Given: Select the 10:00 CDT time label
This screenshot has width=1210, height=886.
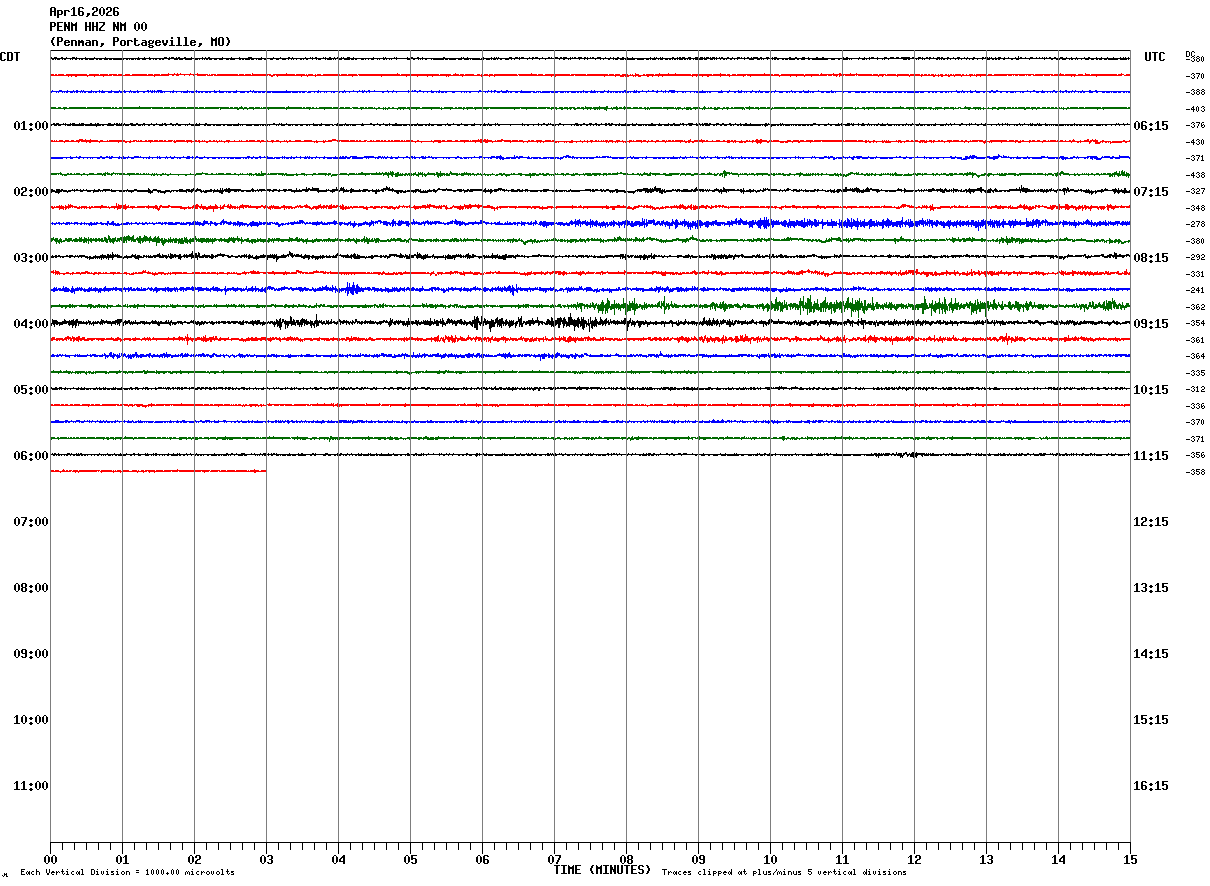Looking at the screenshot, I should coord(31,720).
